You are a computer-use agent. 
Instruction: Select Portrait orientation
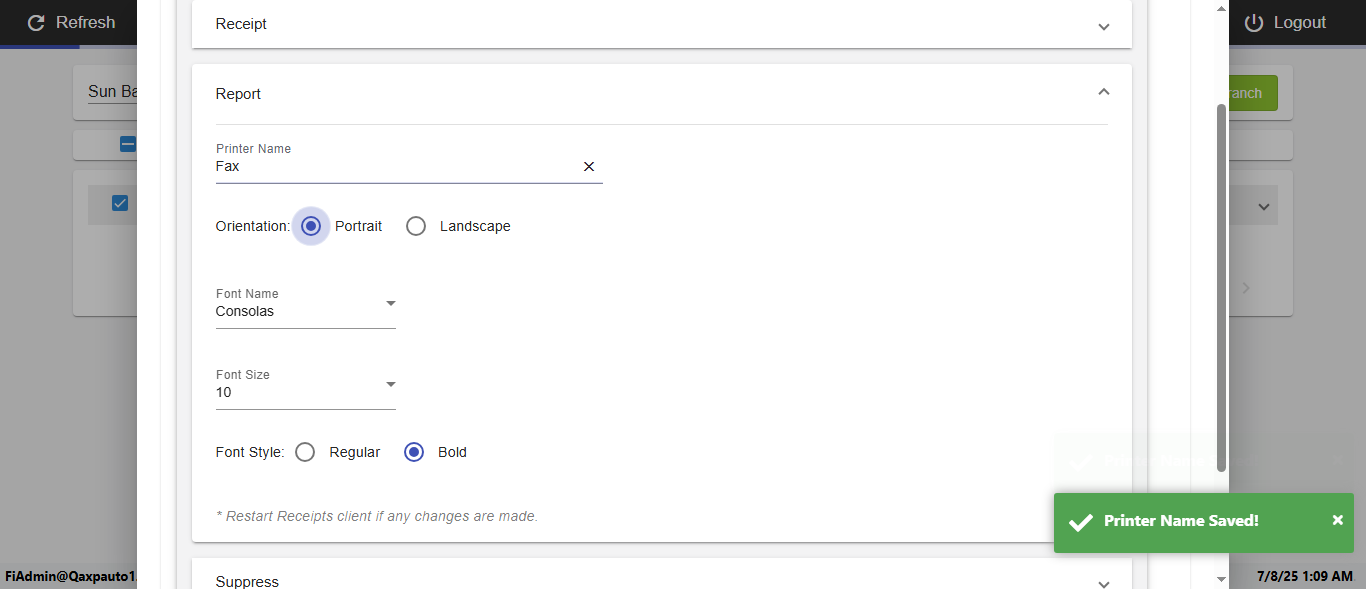click(311, 226)
